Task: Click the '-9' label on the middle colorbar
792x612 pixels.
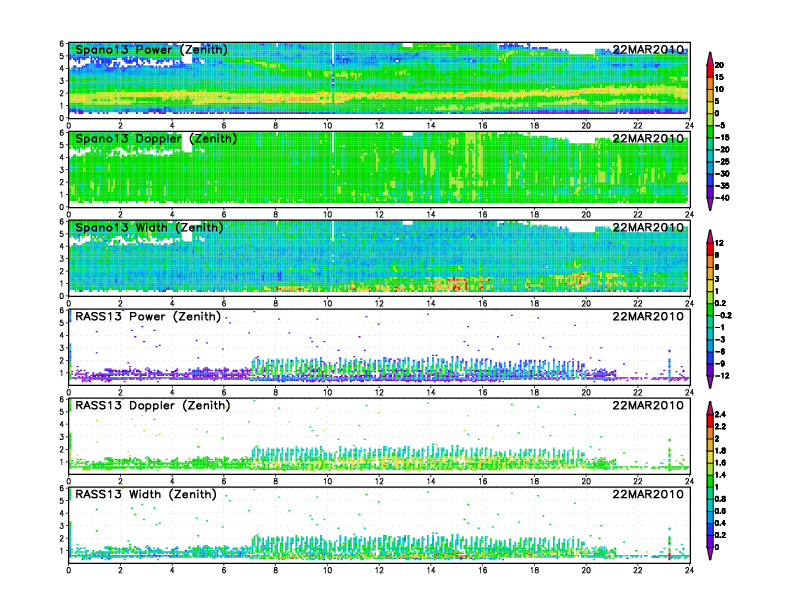Action: click(x=720, y=364)
